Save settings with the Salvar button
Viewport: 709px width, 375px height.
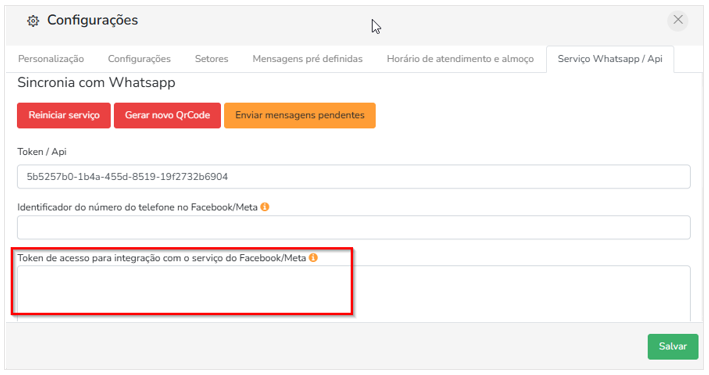[673, 347]
